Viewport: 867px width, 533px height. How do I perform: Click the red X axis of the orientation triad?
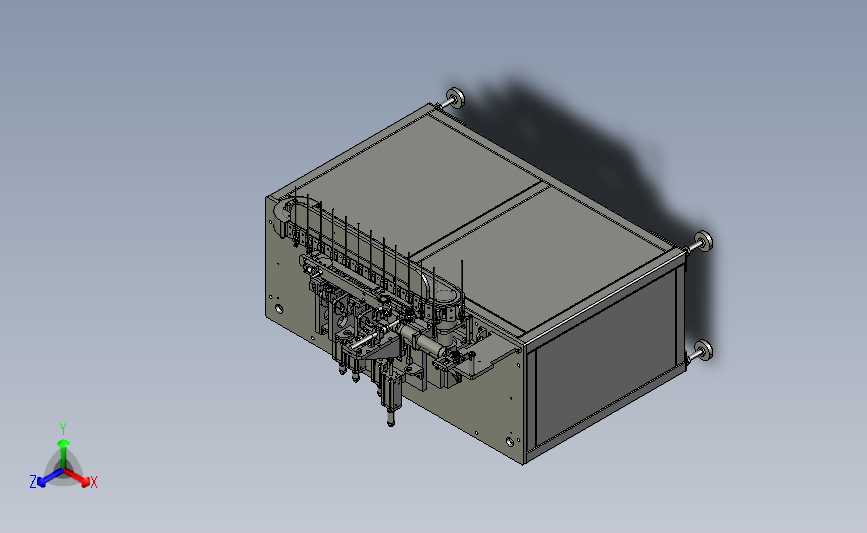[x=77, y=478]
